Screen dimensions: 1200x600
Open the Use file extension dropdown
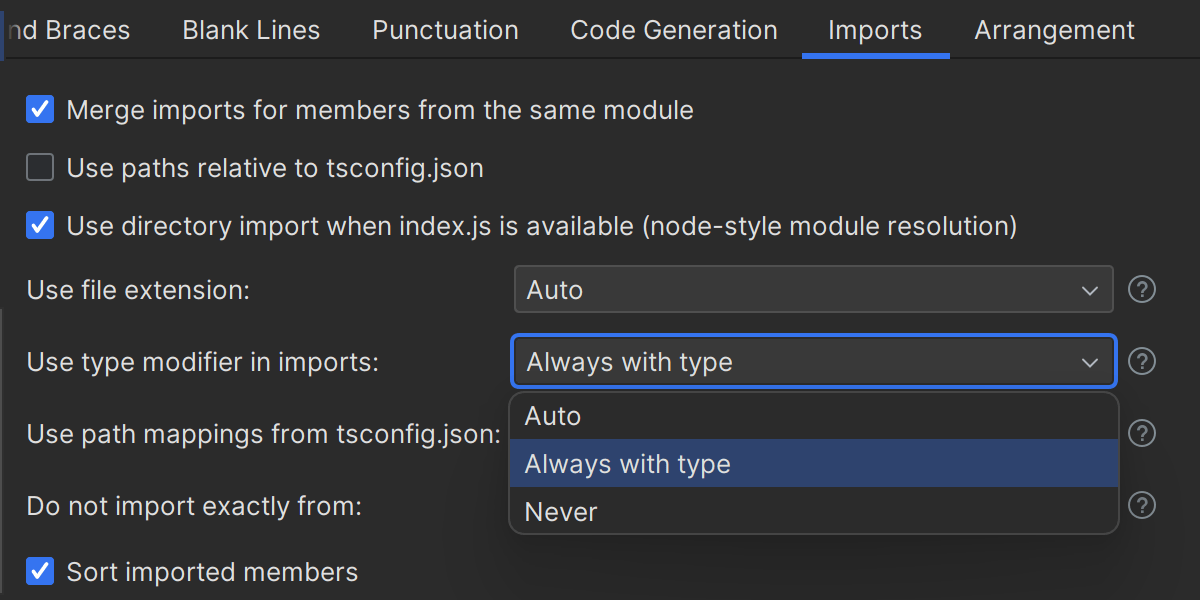[x=813, y=290]
